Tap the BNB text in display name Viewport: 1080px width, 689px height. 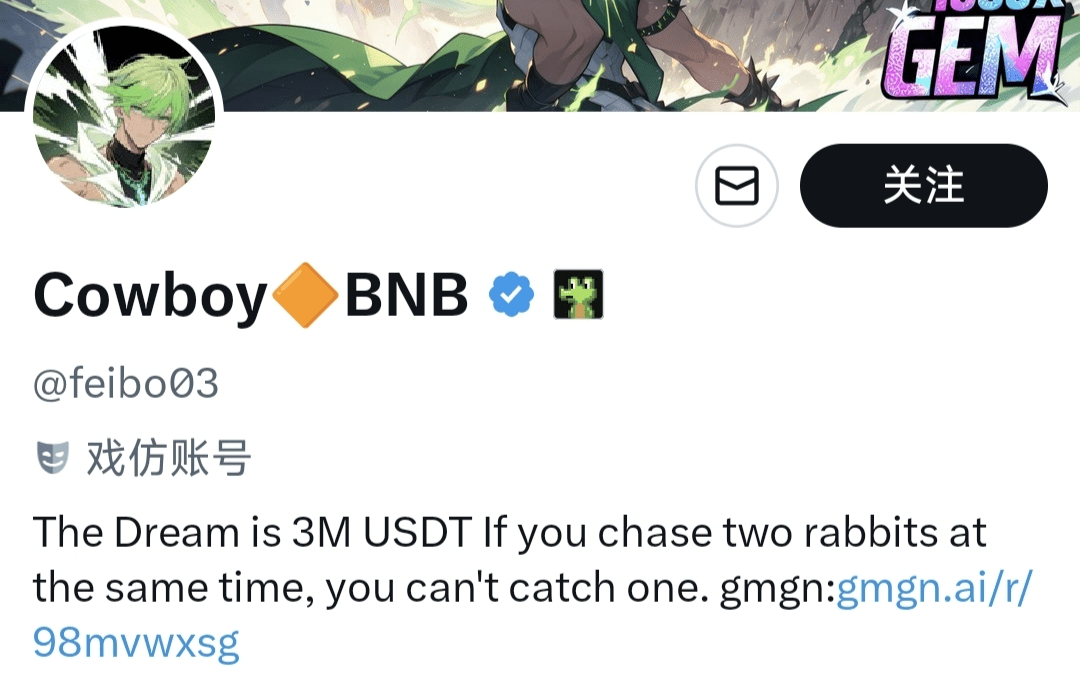click(406, 296)
